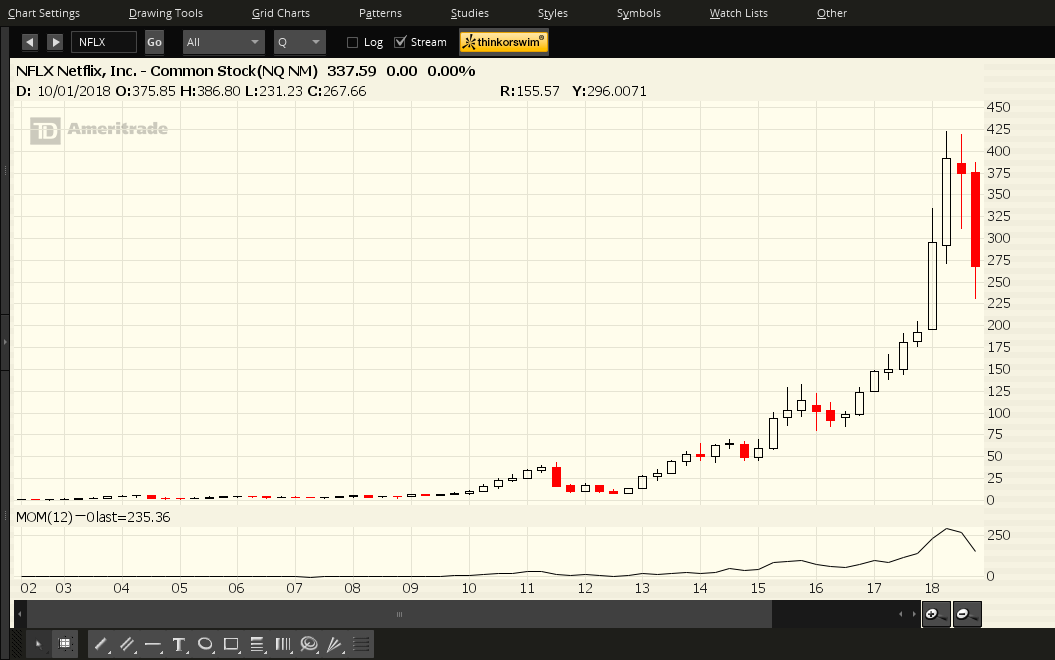The image size is (1055, 660).
Task: Open the Other menu
Action: (x=832, y=13)
